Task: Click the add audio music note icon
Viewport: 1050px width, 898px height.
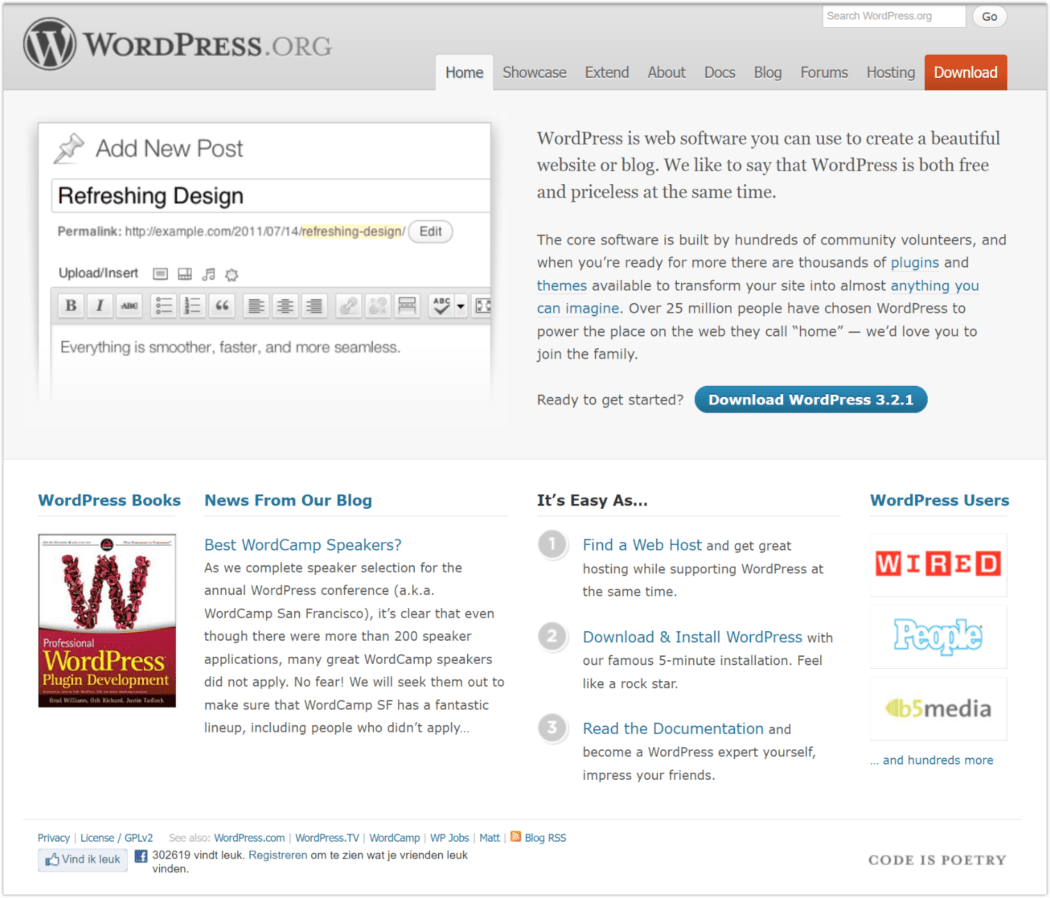Action: coord(209,274)
